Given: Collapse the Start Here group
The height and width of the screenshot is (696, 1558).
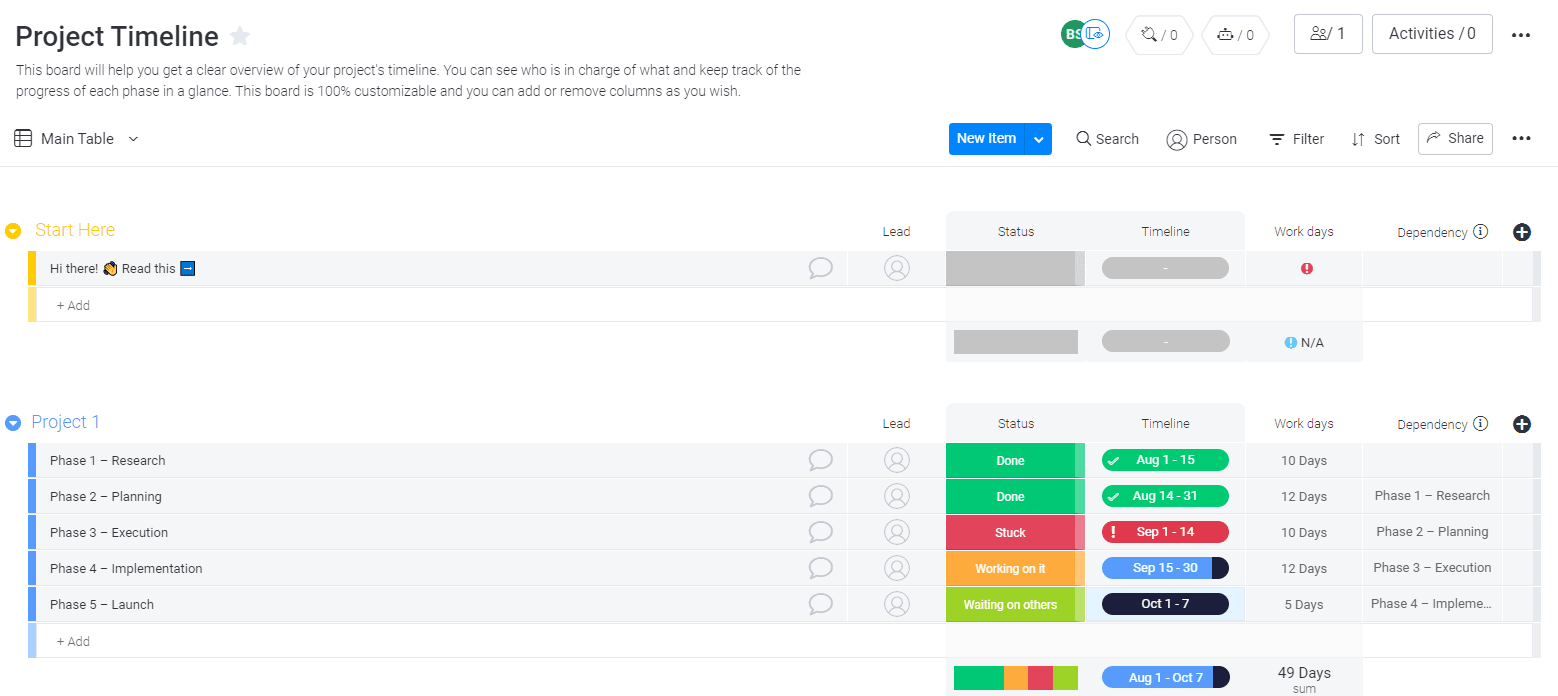Looking at the screenshot, I should coord(13,231).
